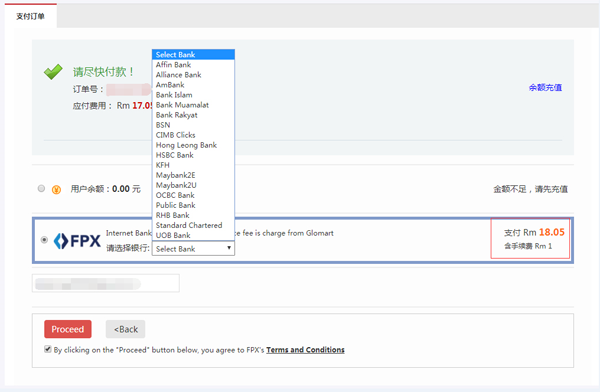Choose Select Bank placeholder option in list

pyautogui.click(x=193, y=55)
